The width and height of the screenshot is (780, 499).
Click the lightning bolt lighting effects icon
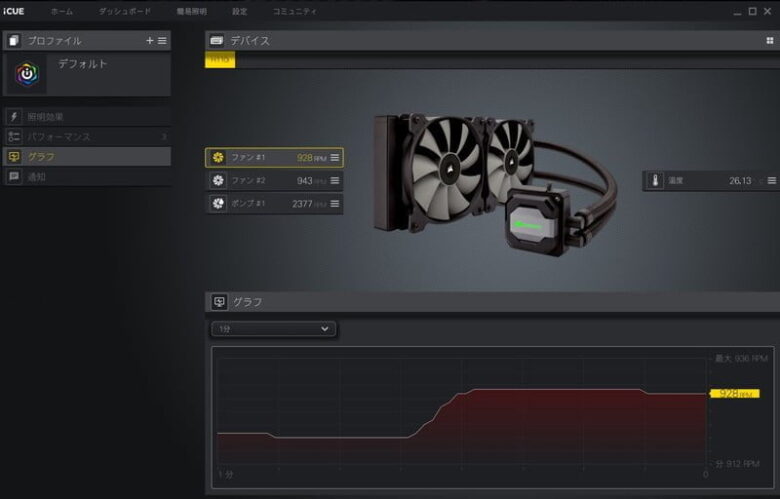click(14, 117)
